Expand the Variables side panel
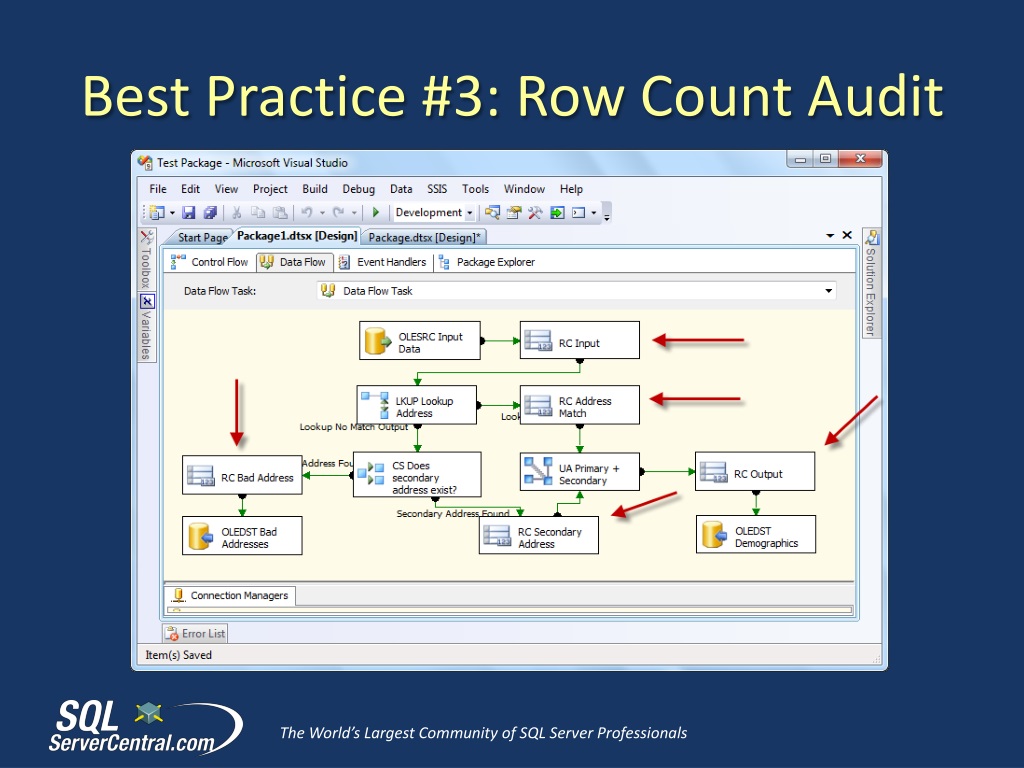Viewport: 1024px width, 768px height. [x=147, y=328]
